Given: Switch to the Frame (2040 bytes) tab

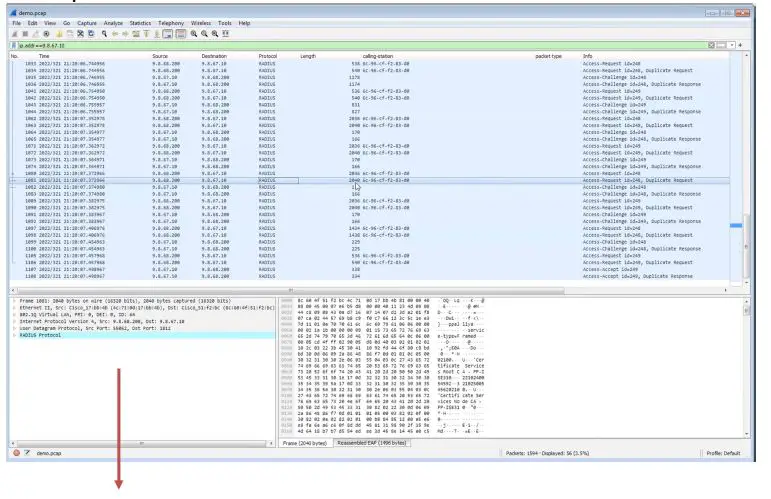Looking at the screenshot, I should click(304, 443).
